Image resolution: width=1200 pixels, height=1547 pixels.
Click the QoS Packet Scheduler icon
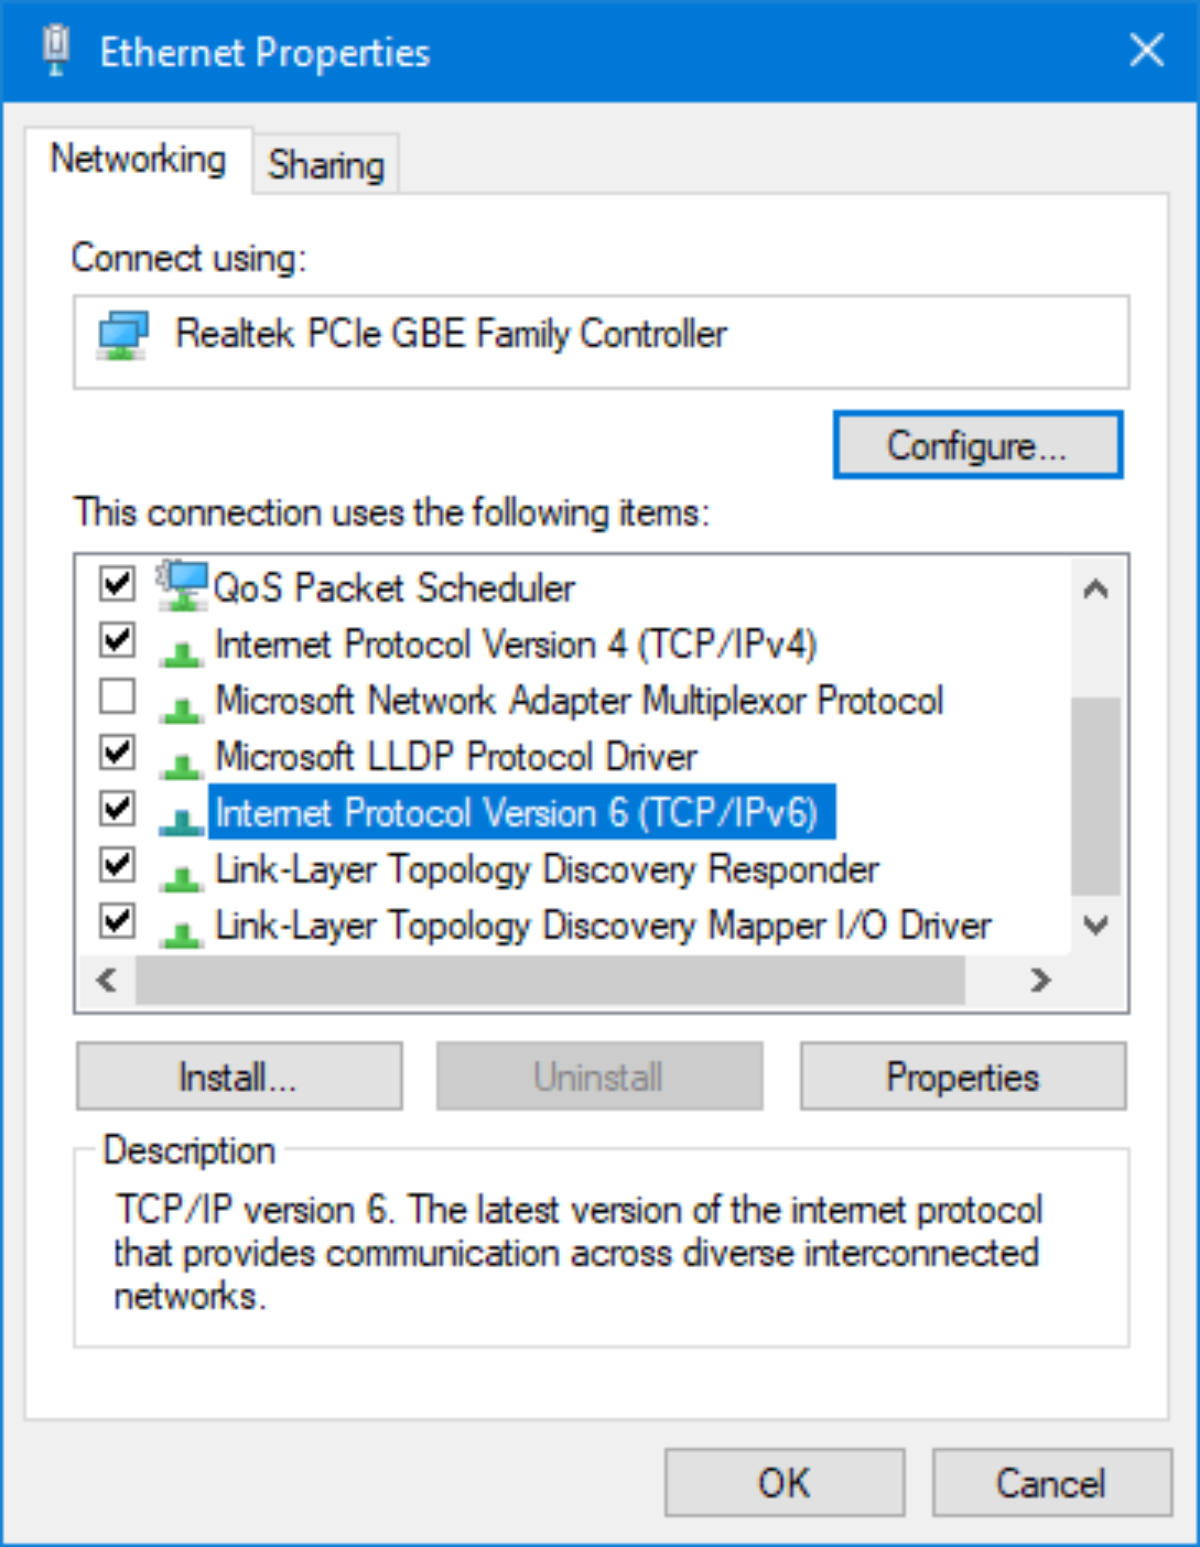coord(182,585)
